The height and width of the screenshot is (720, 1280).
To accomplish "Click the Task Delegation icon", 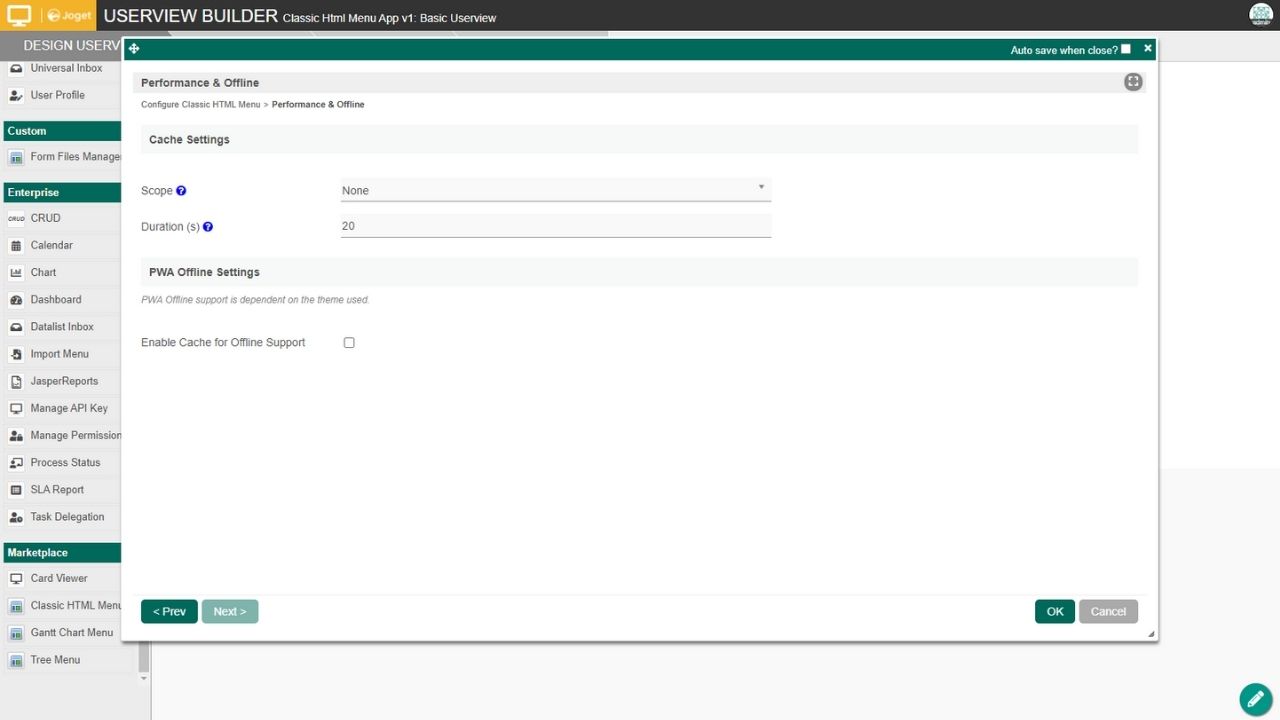I will click(16, 517).
